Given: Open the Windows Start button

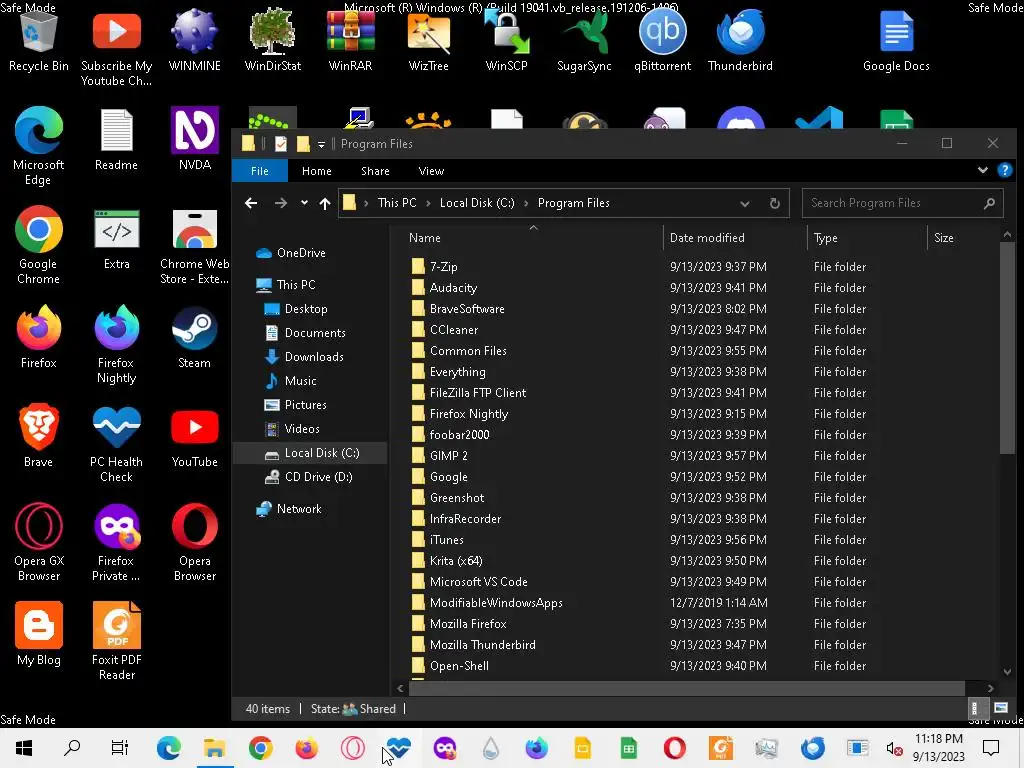Looking at the screenshot, I should tap(24, 748).
